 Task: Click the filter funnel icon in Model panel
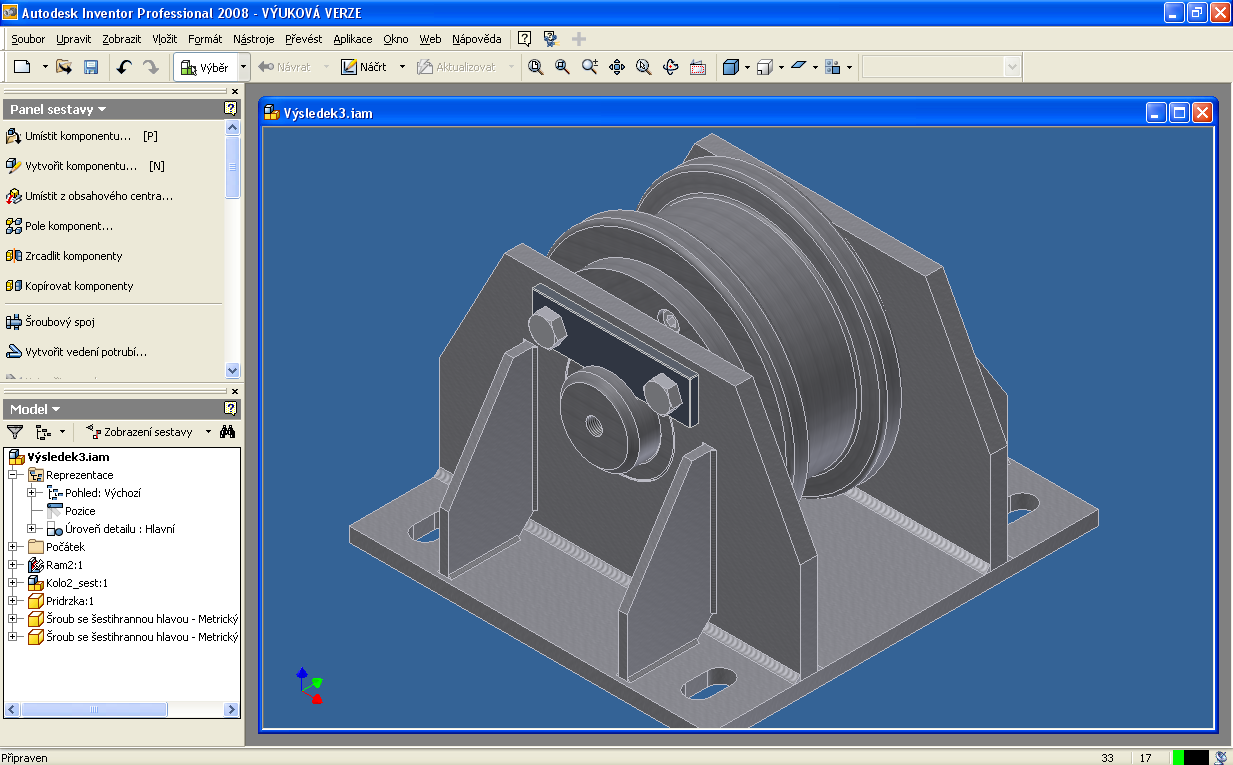point(15,432)
